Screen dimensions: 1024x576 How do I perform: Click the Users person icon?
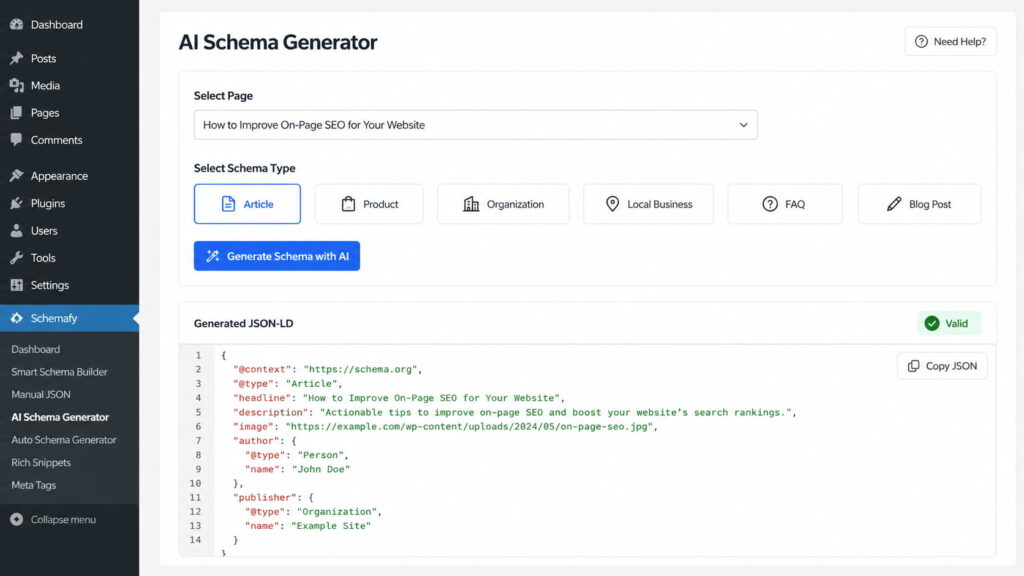click(x=16, y=231)
